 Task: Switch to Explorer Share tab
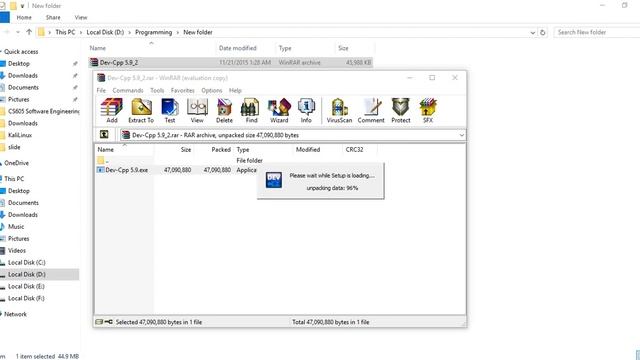(x=53, y=18)
